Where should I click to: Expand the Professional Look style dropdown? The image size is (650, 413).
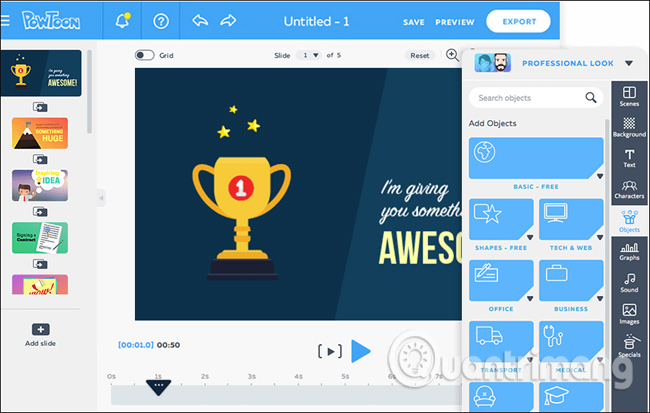[x=629, y=63]
